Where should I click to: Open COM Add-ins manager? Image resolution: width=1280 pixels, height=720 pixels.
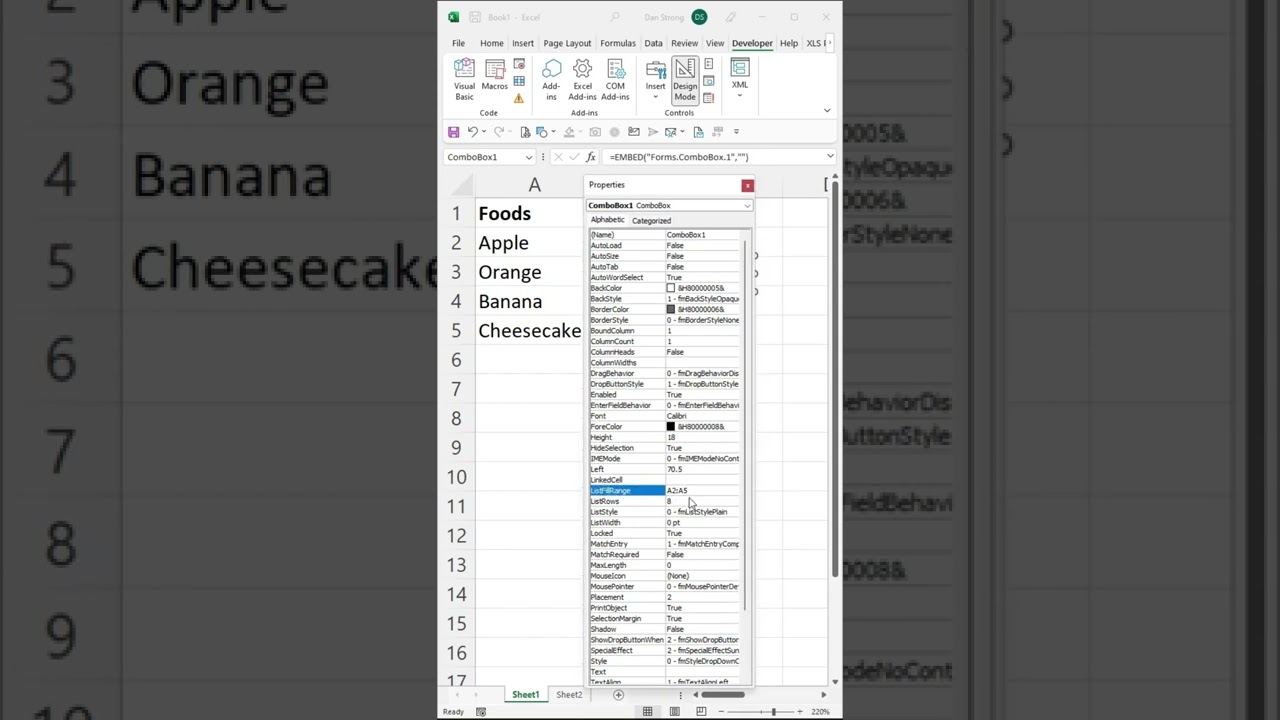click(615, 79)
